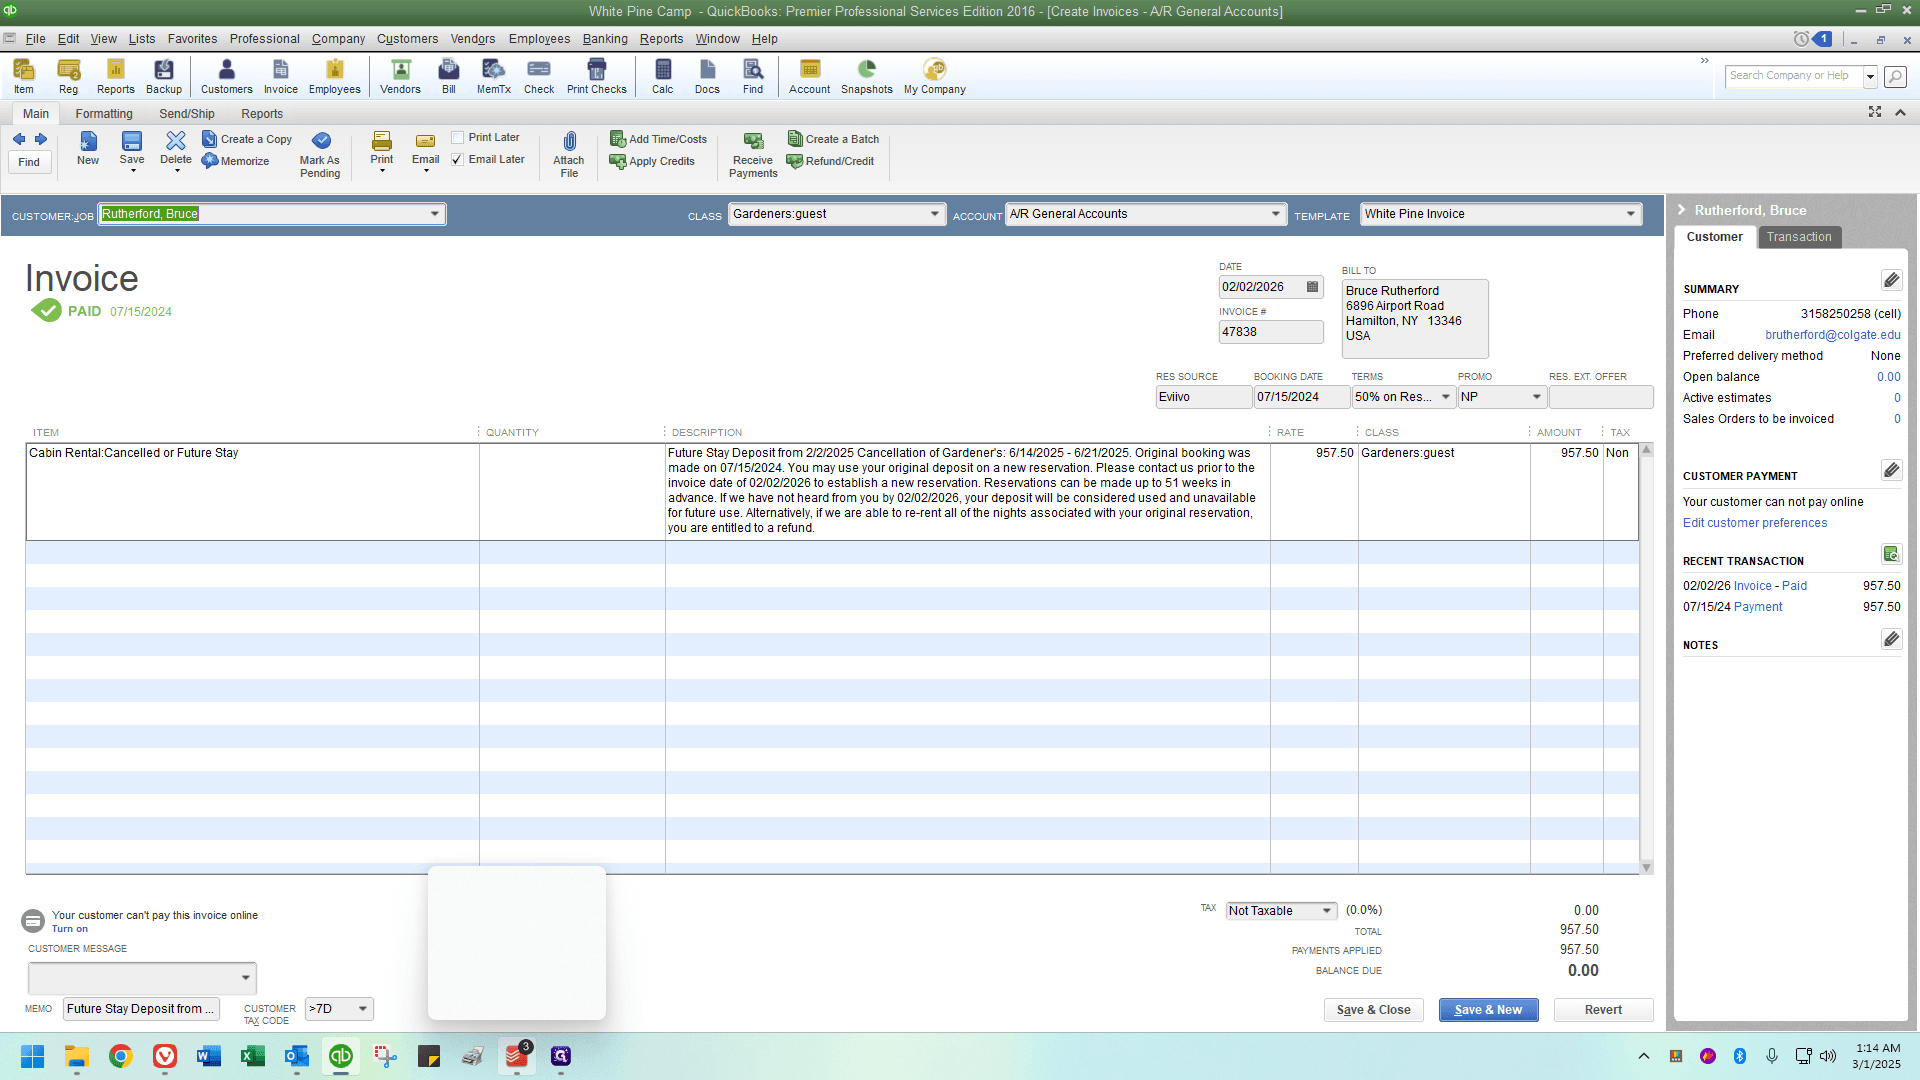Click Refund/Credit in the ribbon
This screenshot has width=1920, height=1080.
pos(830,161)
